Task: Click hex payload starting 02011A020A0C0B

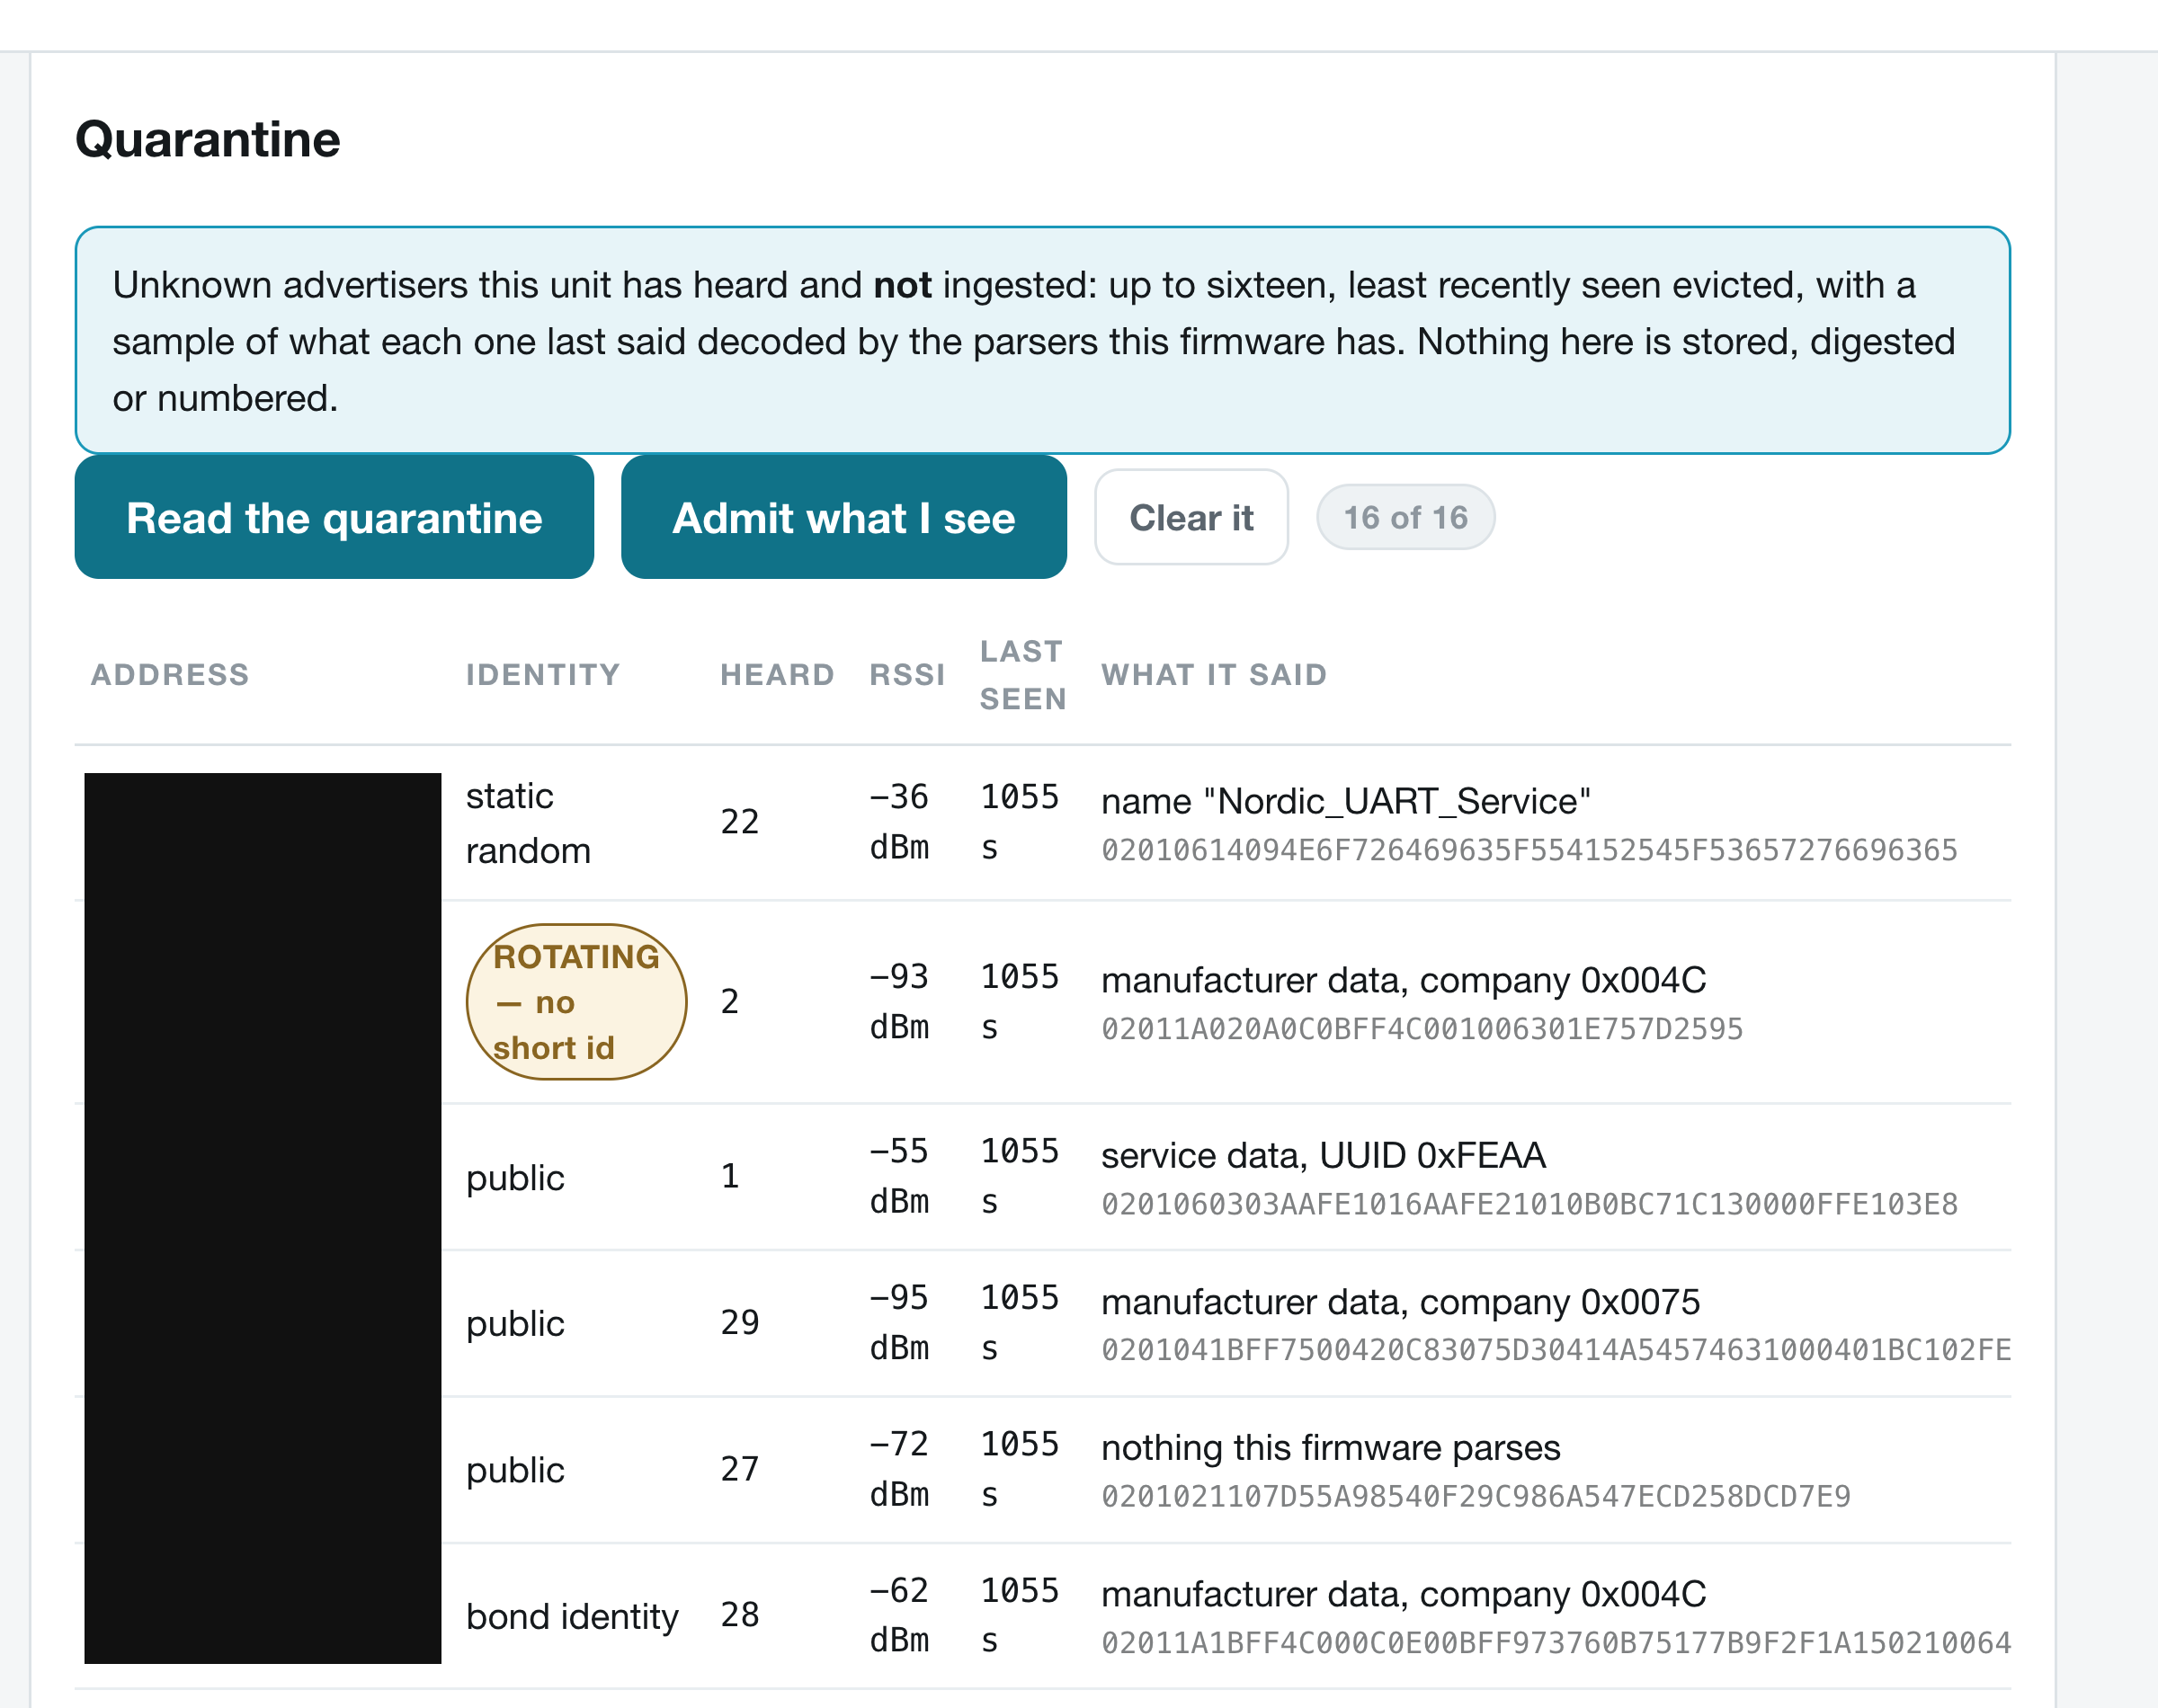Action: (1422, 1029)
